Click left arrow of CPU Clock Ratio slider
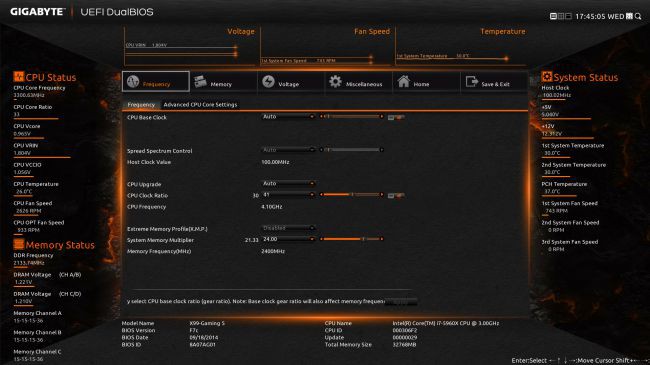 [321, 195]
